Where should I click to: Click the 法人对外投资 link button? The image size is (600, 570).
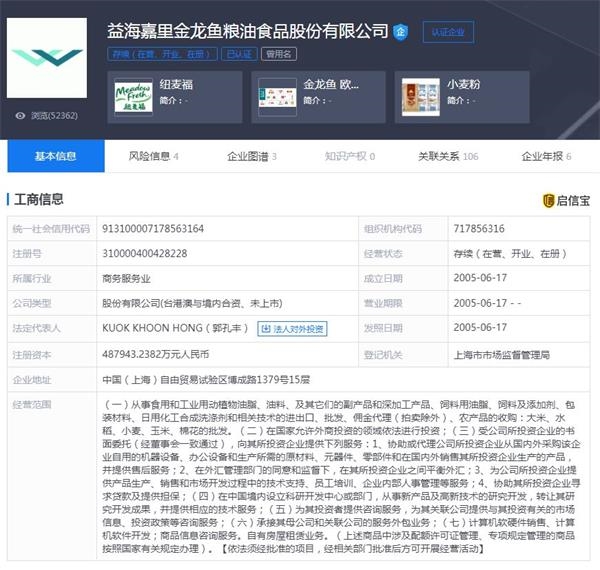(x=293, y=327)
